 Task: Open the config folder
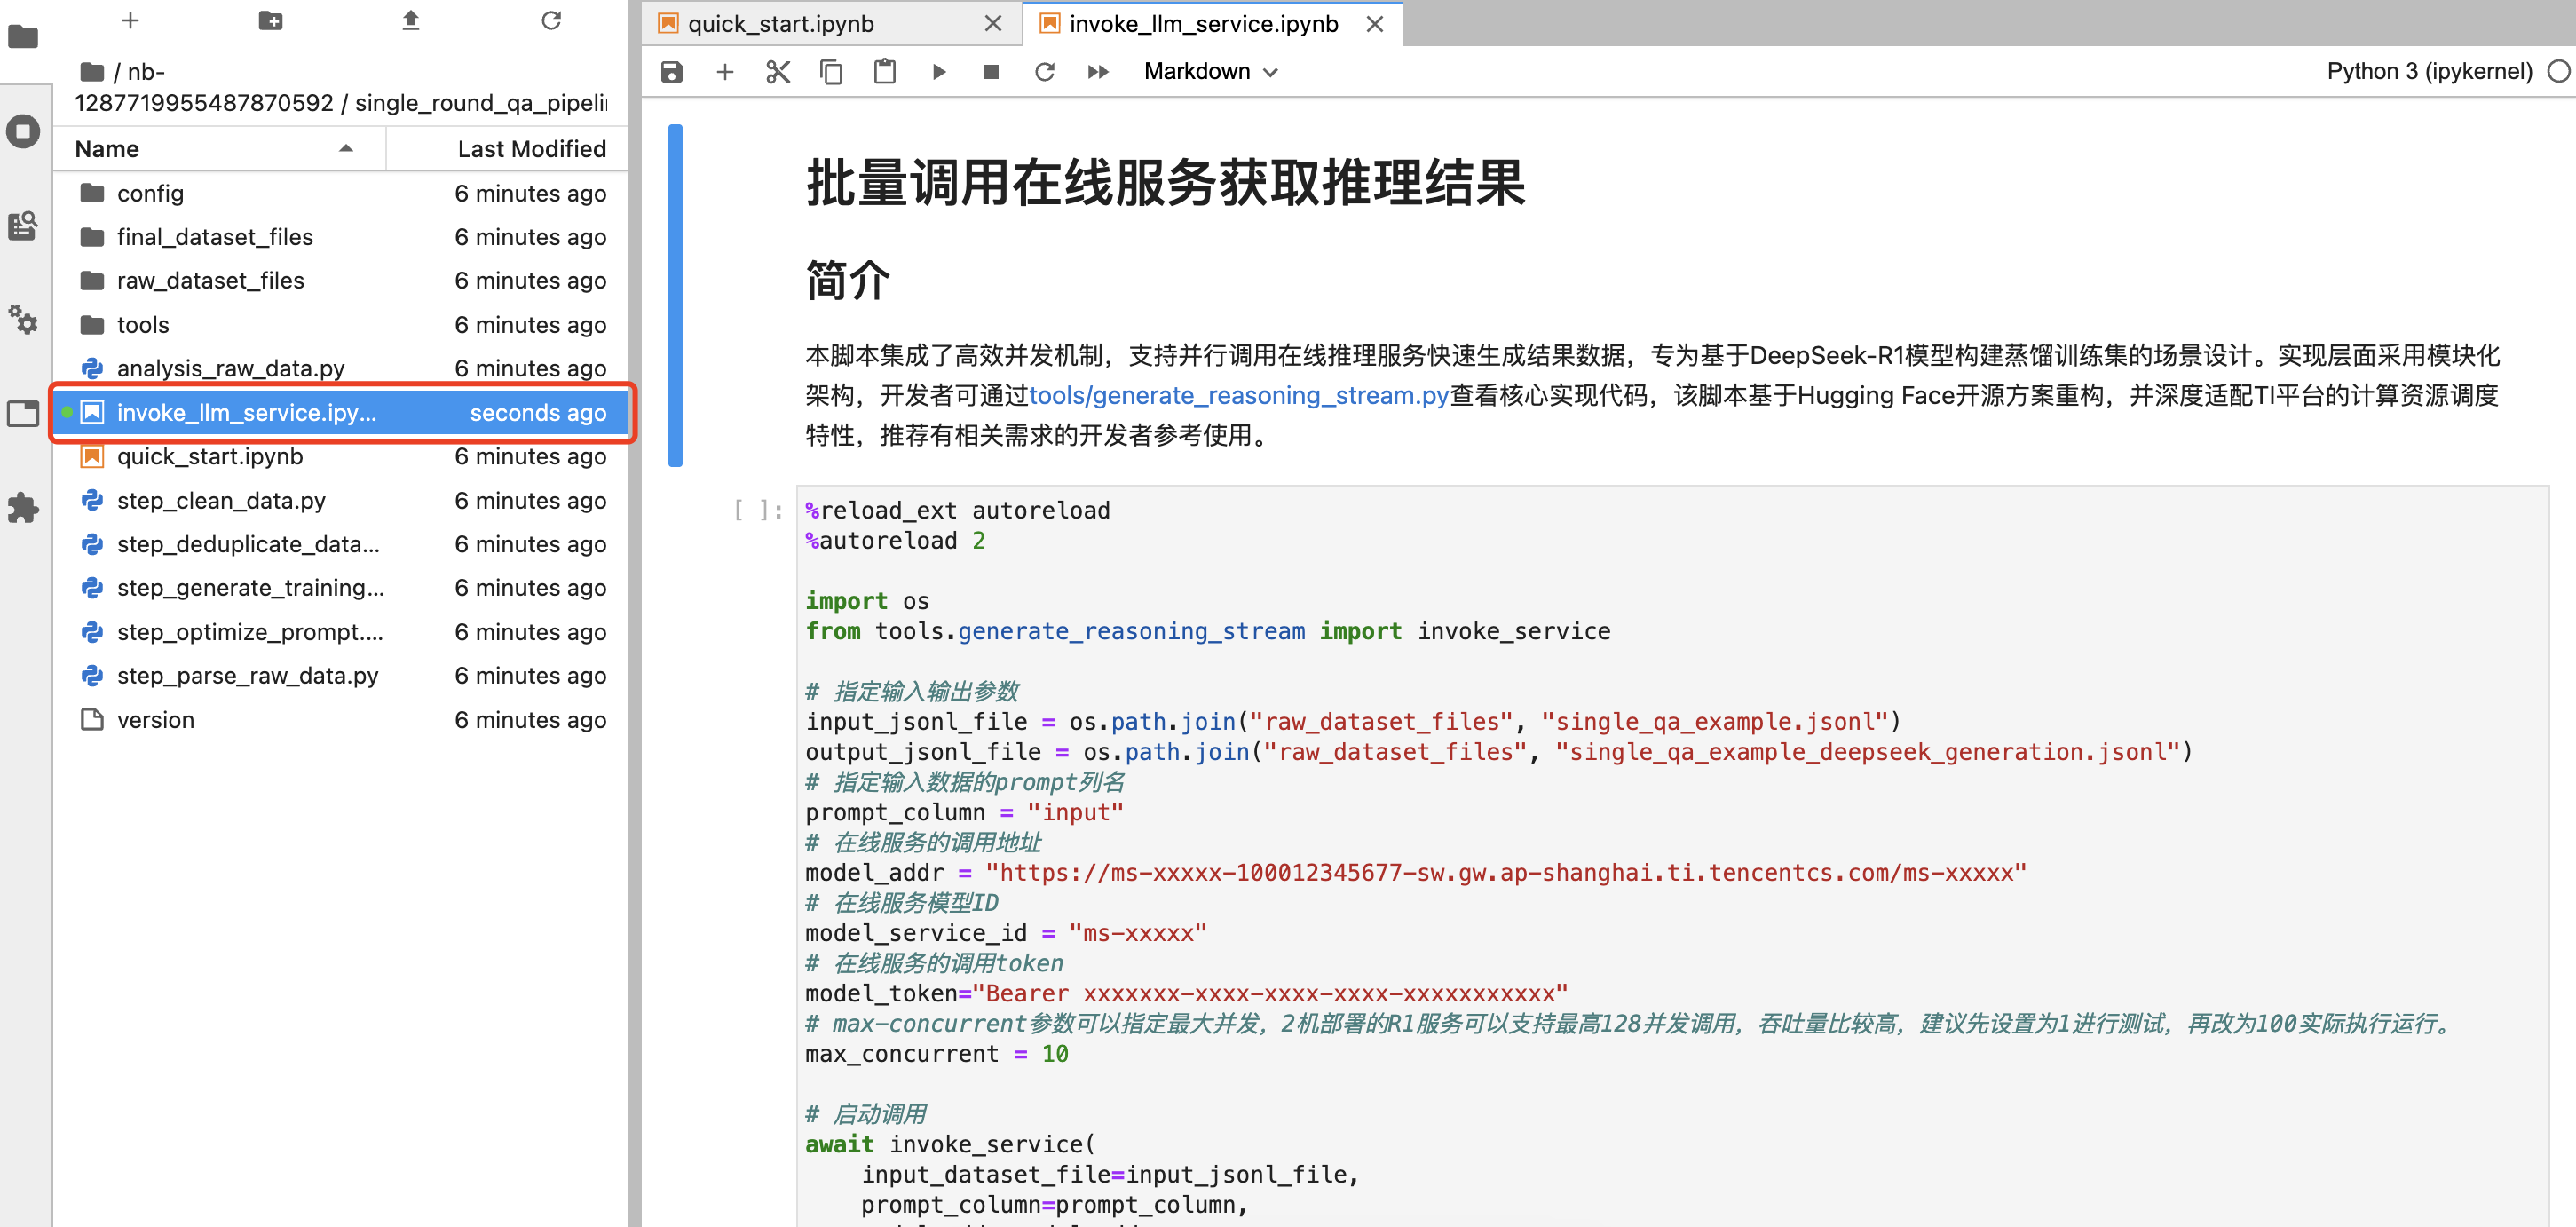(x=340, y=194)
